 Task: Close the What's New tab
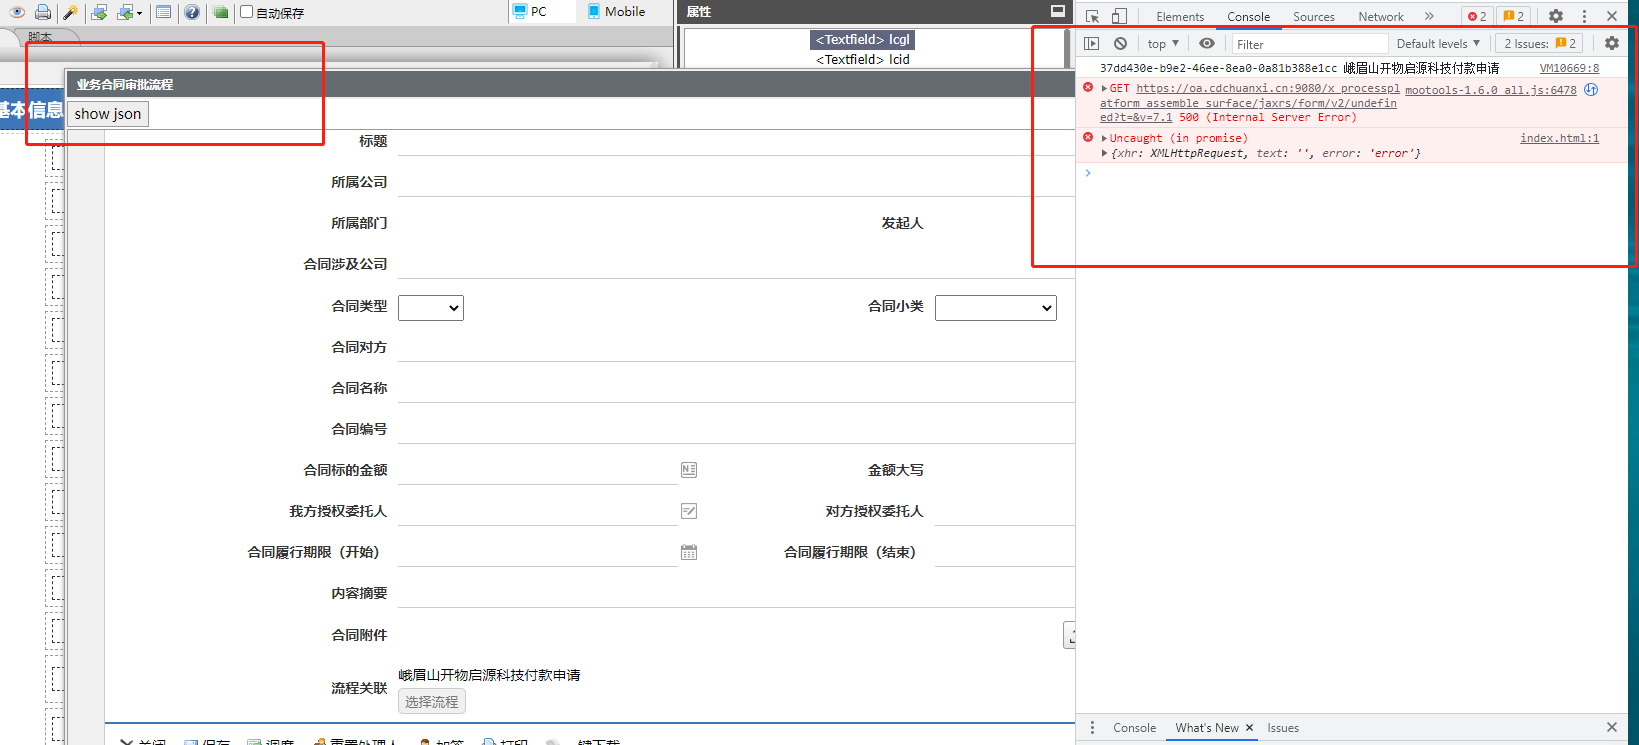[x=1249, y=728]
